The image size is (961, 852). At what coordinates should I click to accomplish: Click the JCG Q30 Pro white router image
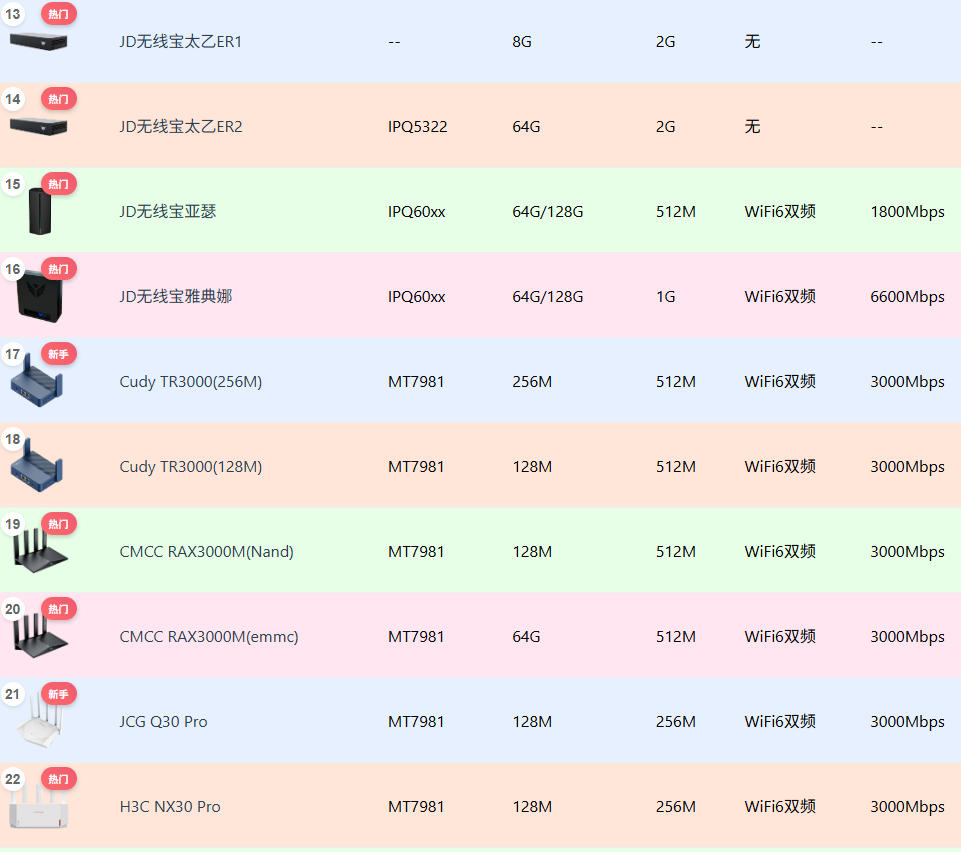[40, 721]
